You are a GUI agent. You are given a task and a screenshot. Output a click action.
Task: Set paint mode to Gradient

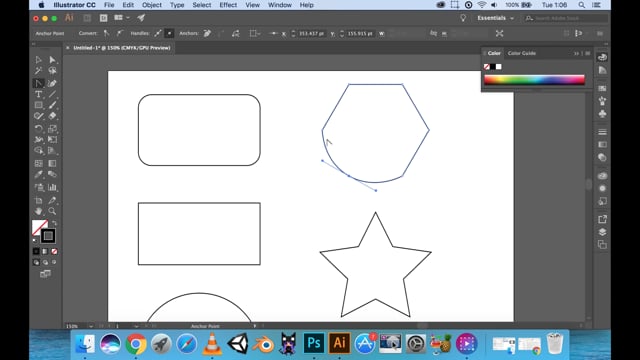pyautogui.click(x=45, y=251)
